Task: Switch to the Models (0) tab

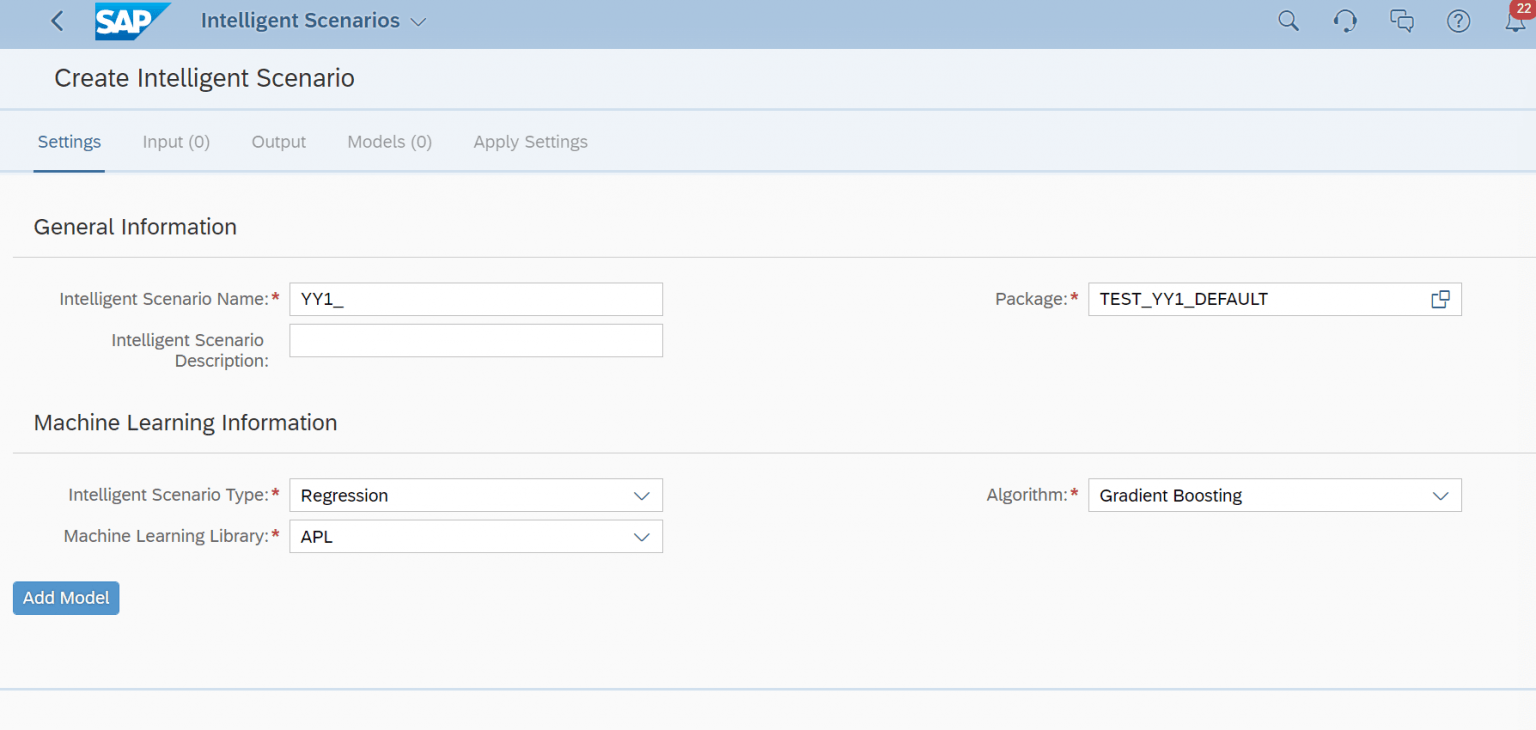Action: pos(389,141)
